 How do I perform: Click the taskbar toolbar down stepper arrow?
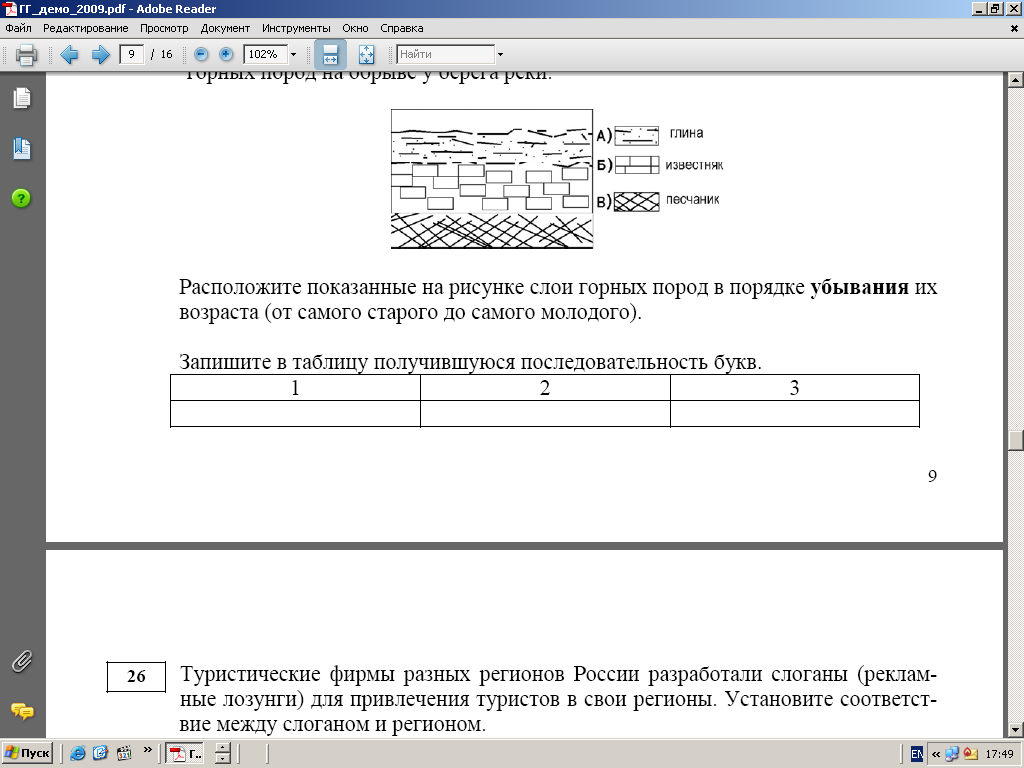(x=223, y=759)
